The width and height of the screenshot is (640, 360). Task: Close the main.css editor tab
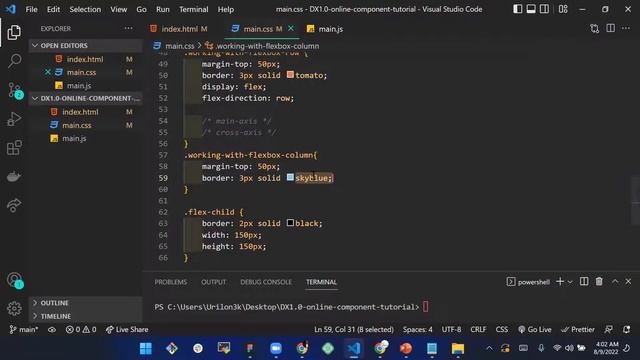pyautogui.click(x=291, y=29)
